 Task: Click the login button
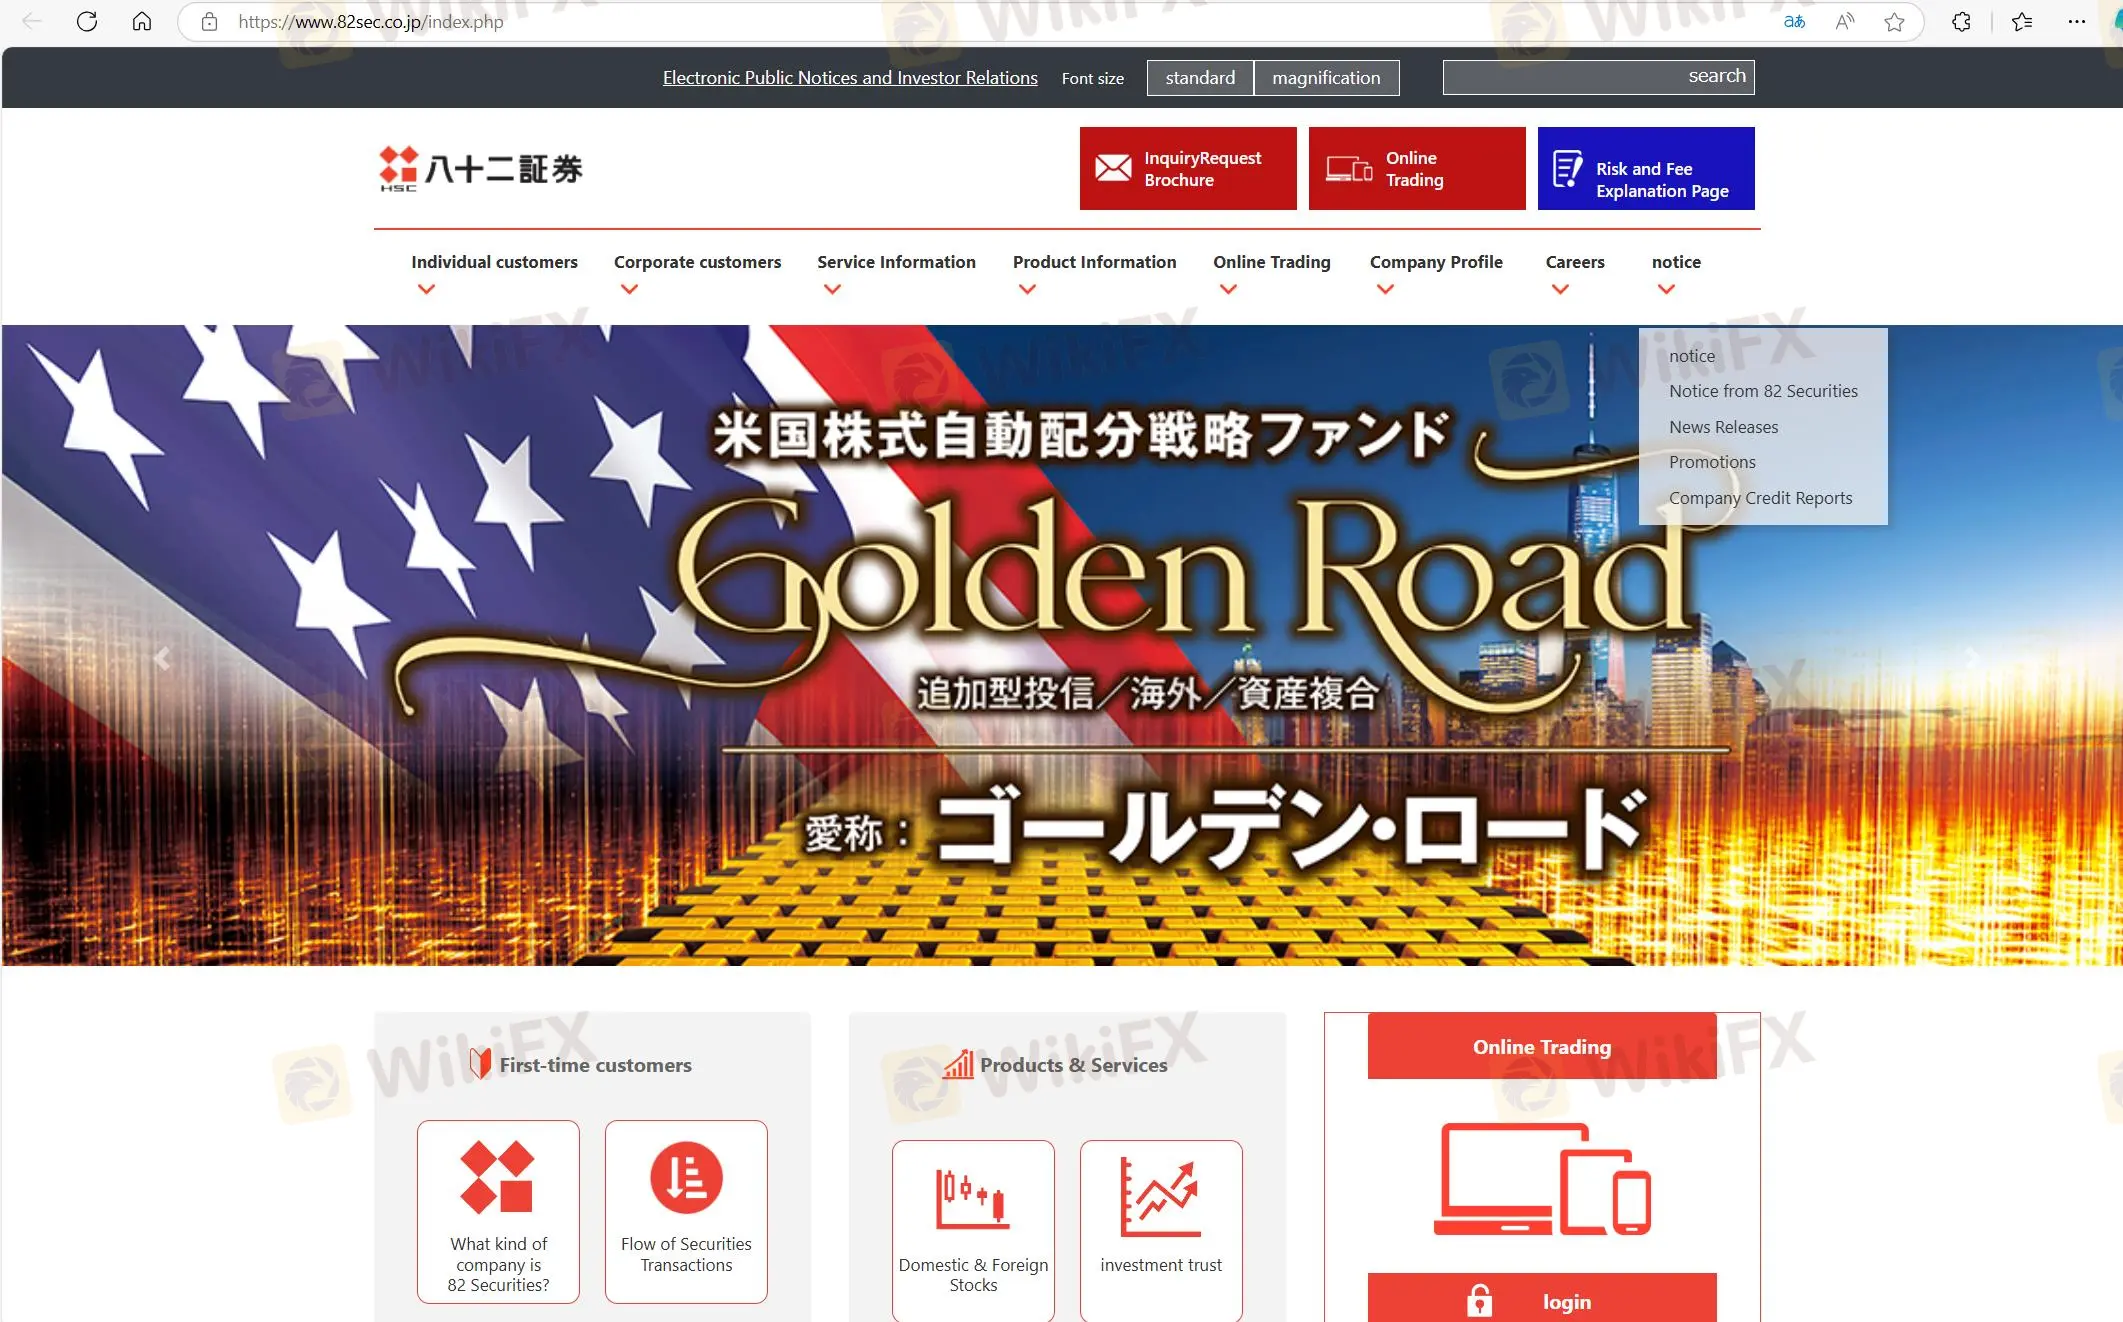pyautogui.click(x=1542, y=1298)
